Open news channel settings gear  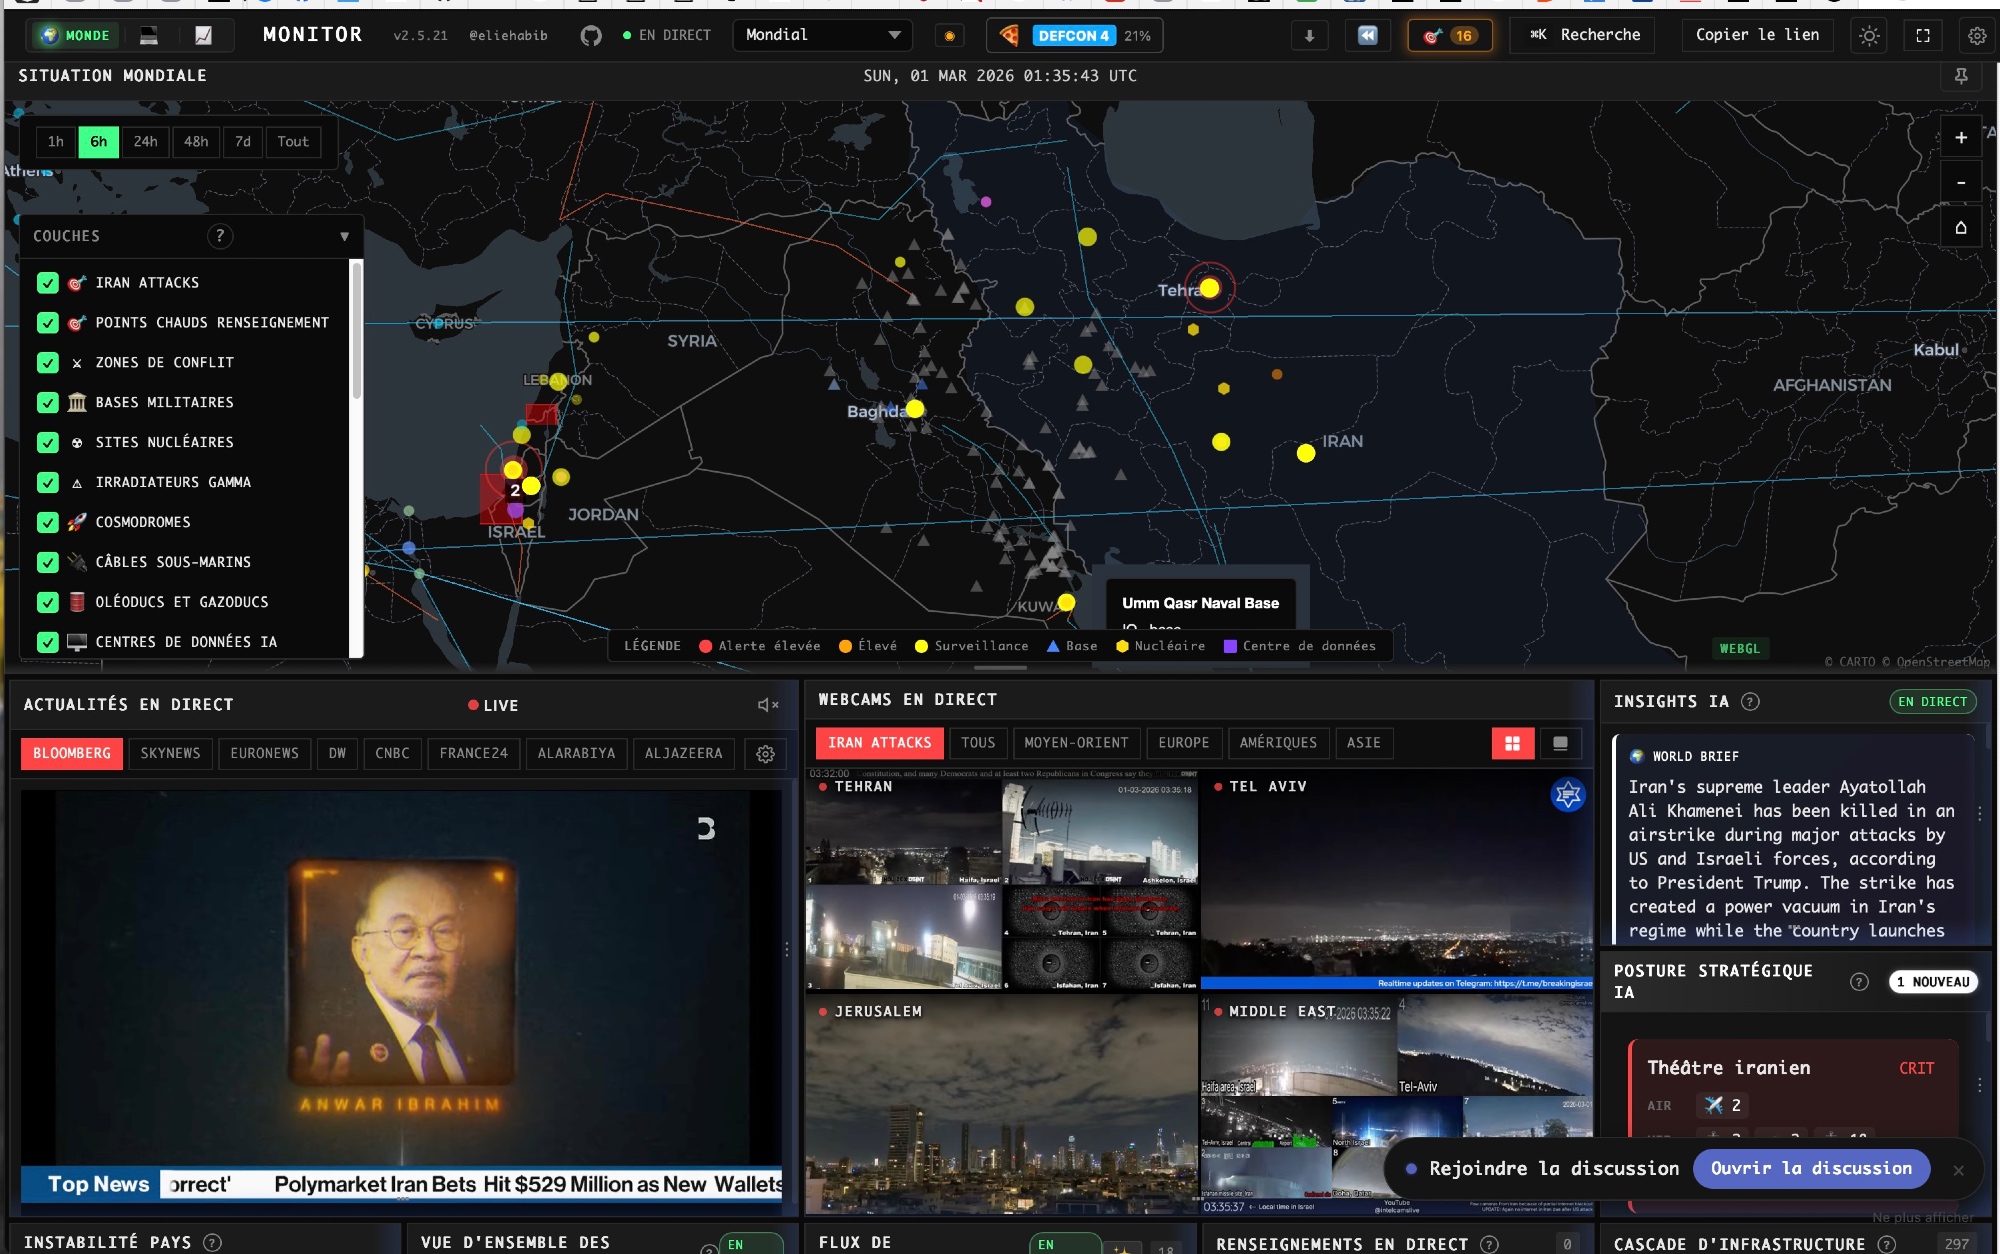pos(765,754)
